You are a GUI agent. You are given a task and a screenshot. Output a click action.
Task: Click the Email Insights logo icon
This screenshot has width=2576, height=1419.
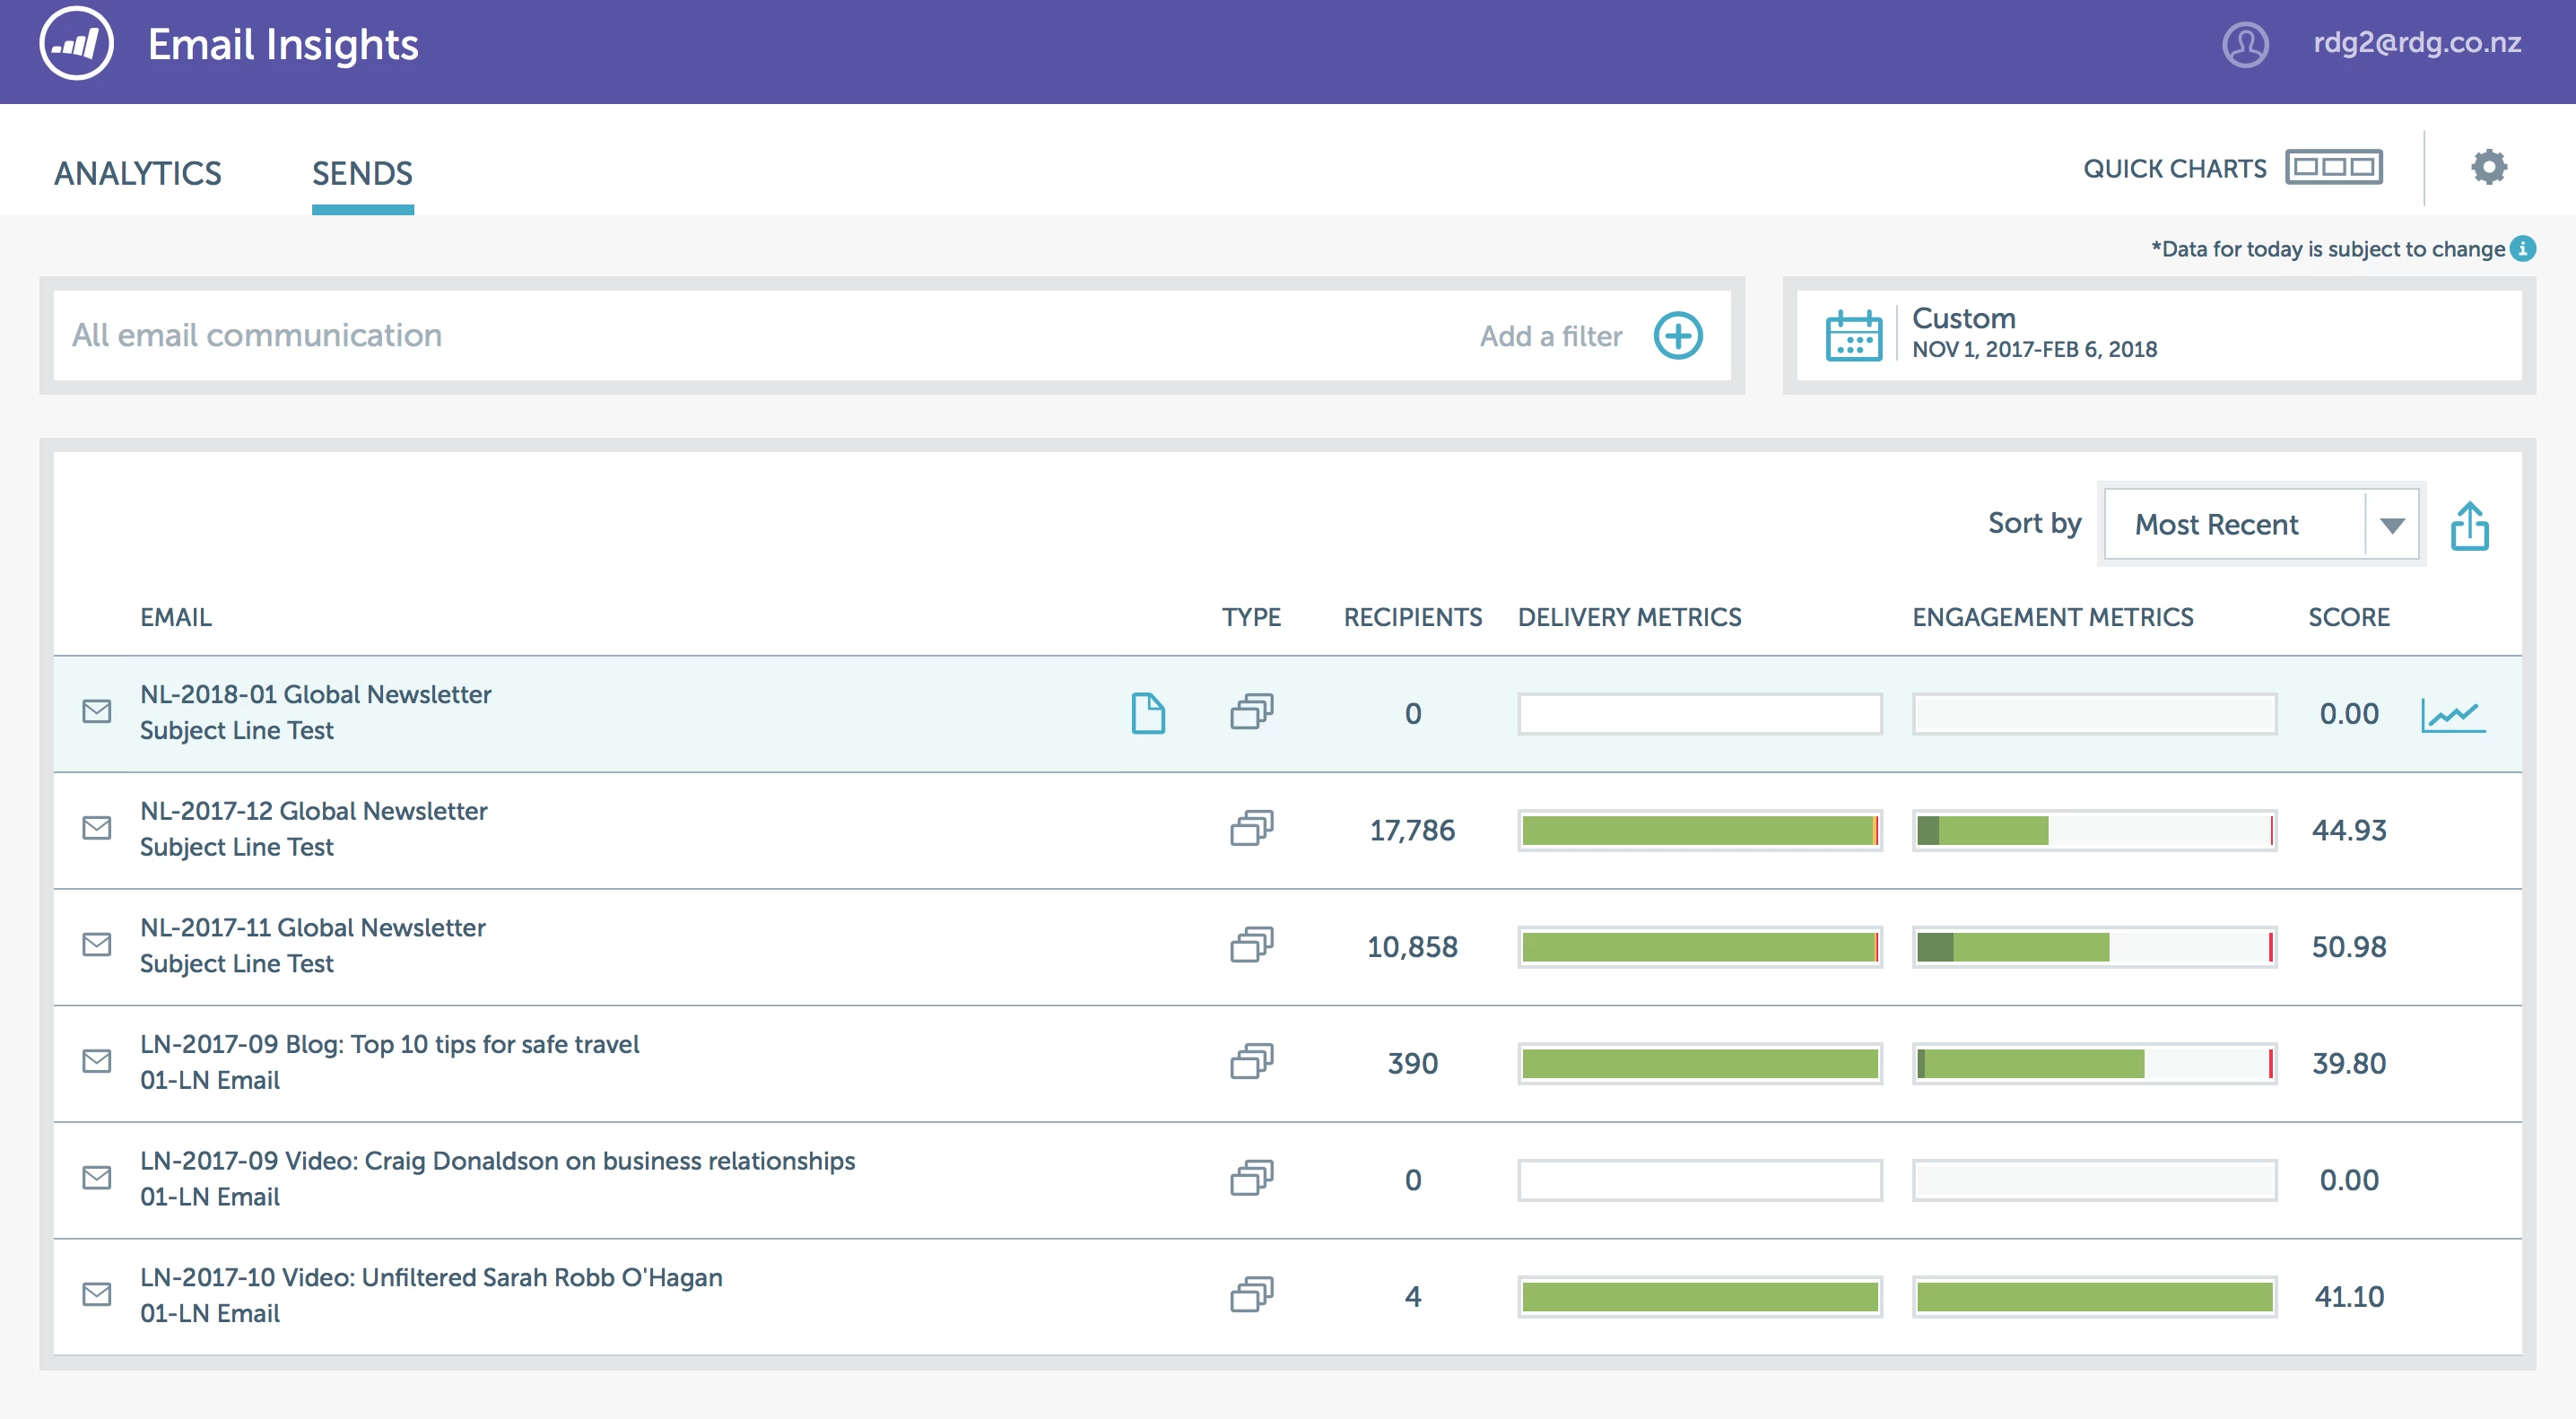(x=76, y=44)
